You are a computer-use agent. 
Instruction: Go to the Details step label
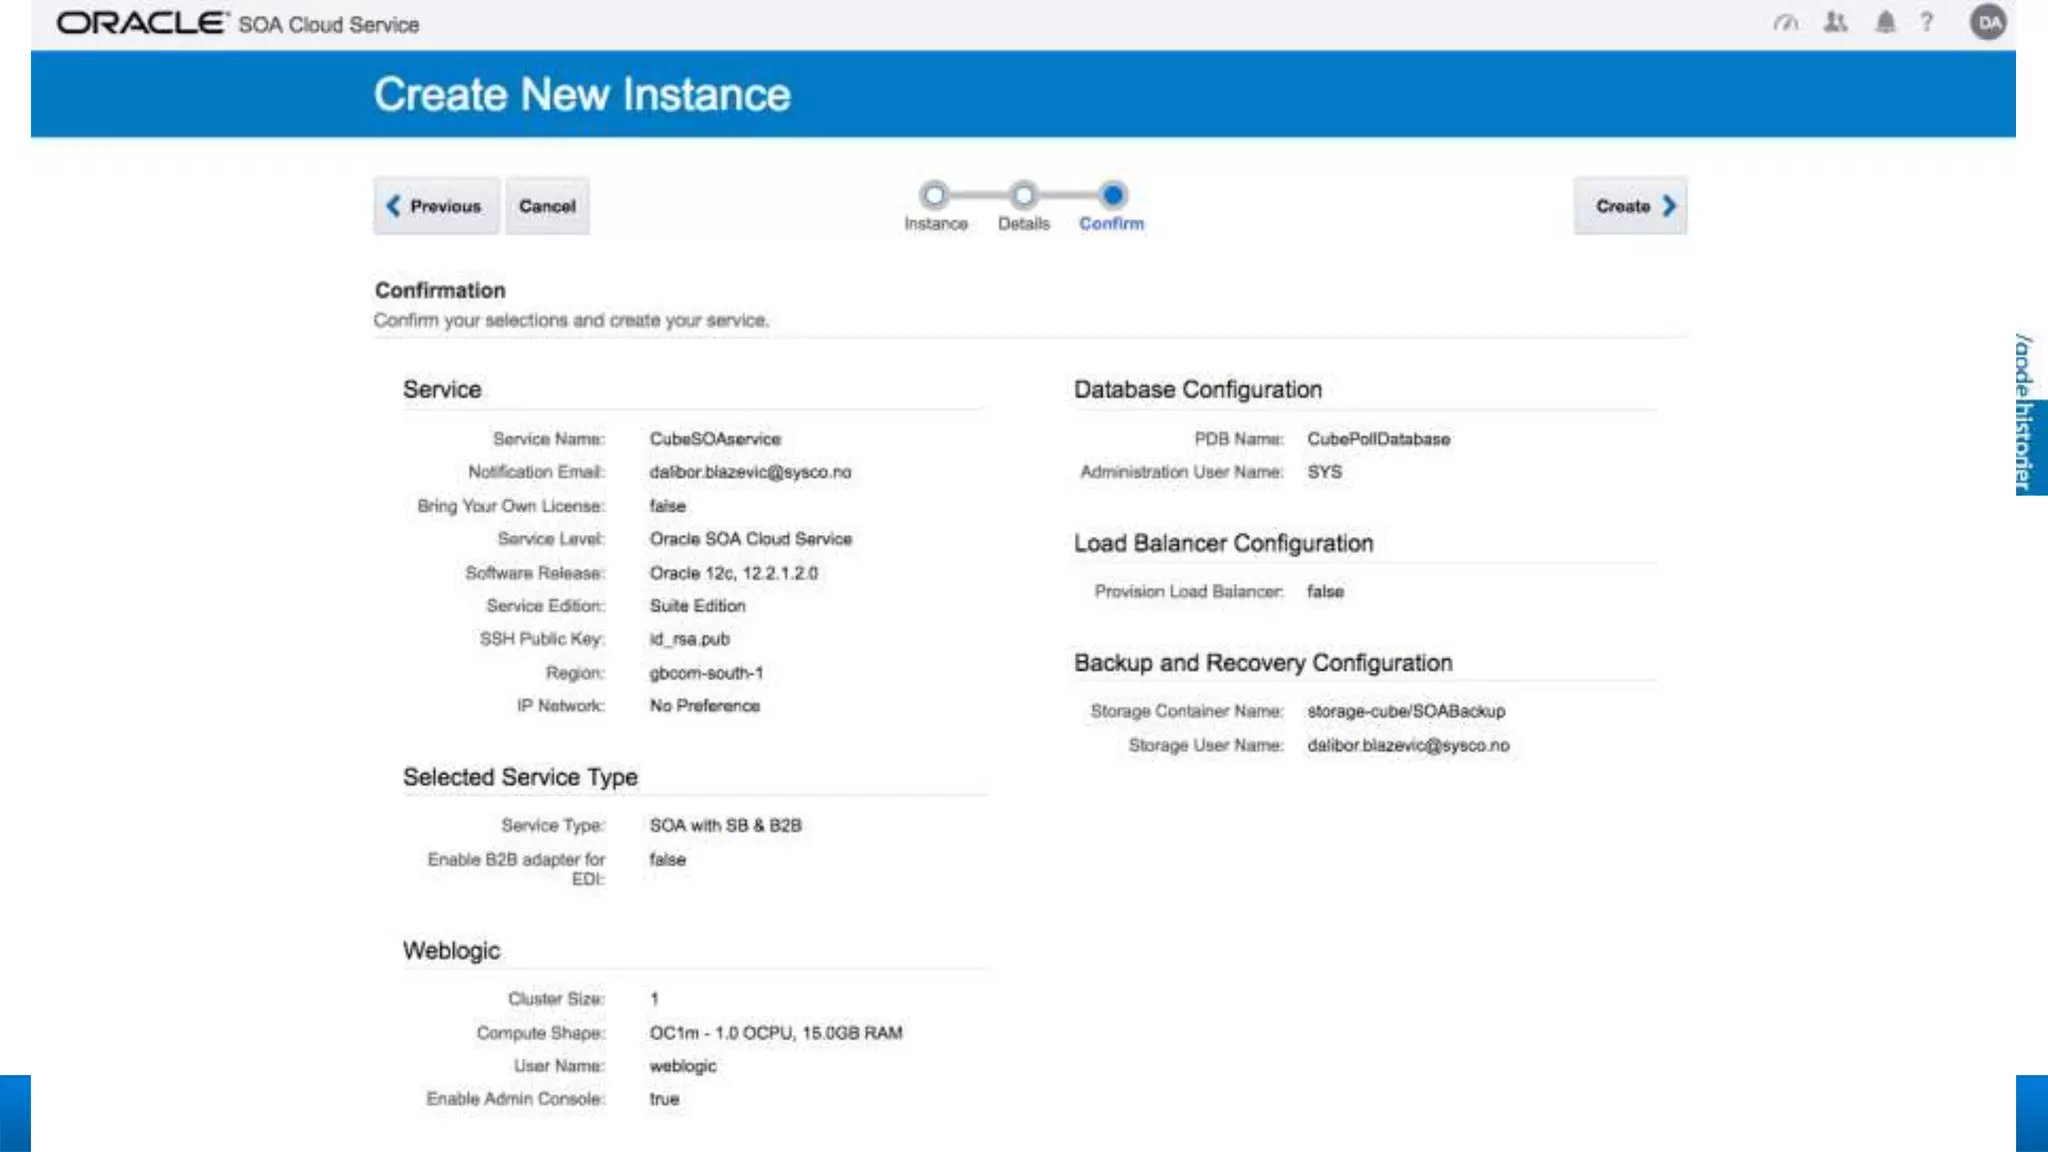(x=1023, y=224)
